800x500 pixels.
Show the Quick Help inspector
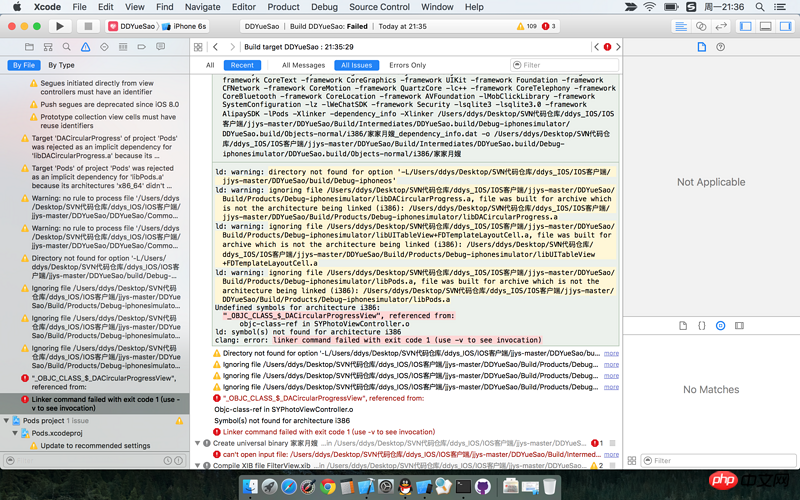click(x=720, y=47)
